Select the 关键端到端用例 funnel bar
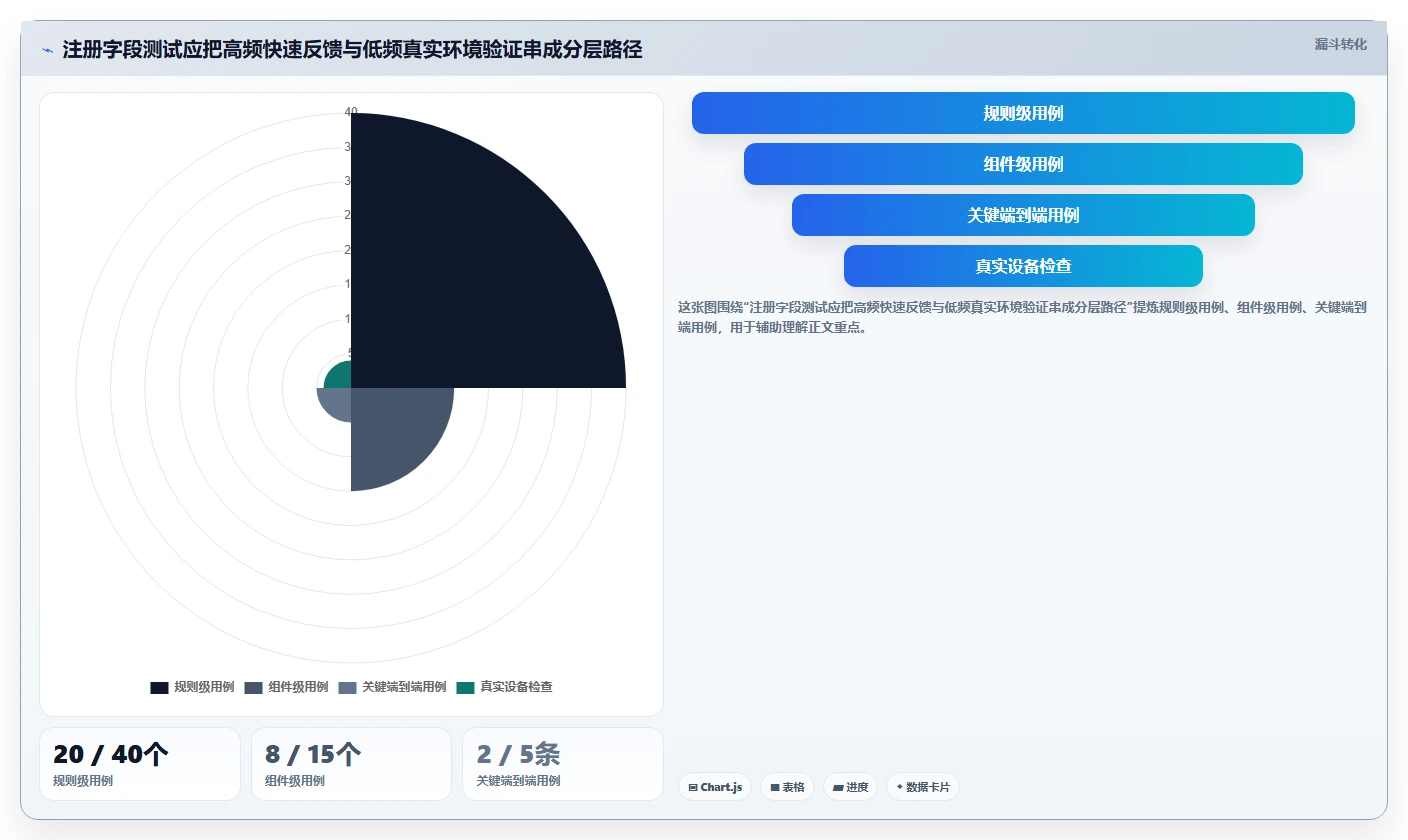This screenshot has height=840, width=1408. tap(1023, 215)
